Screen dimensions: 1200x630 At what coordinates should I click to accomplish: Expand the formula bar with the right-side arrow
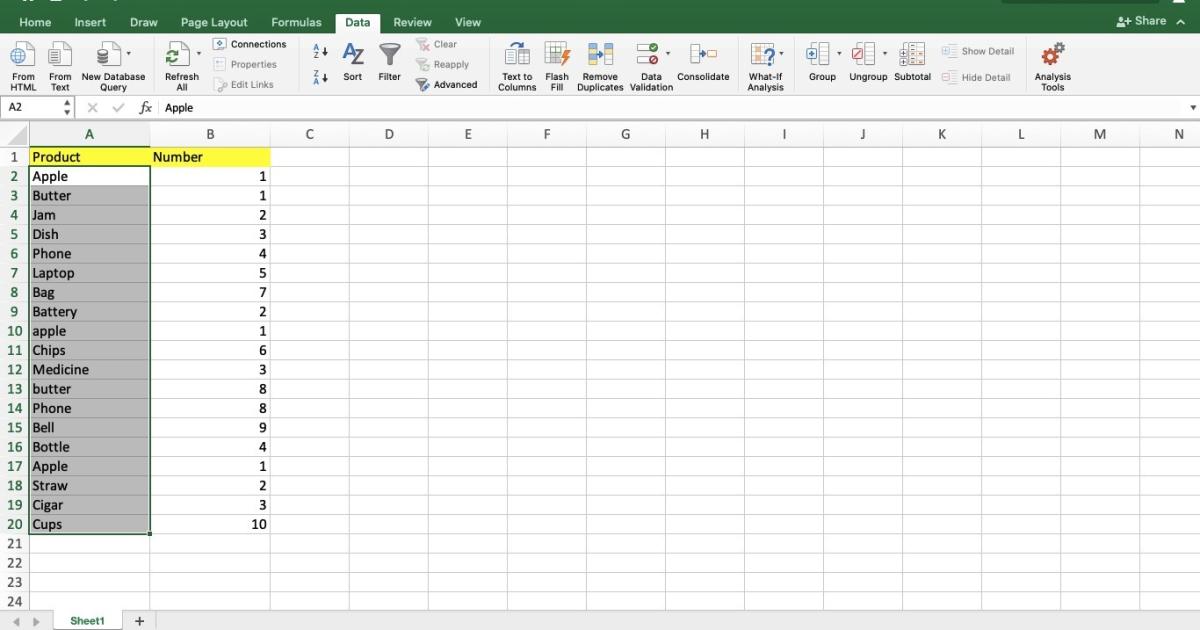1192,108
